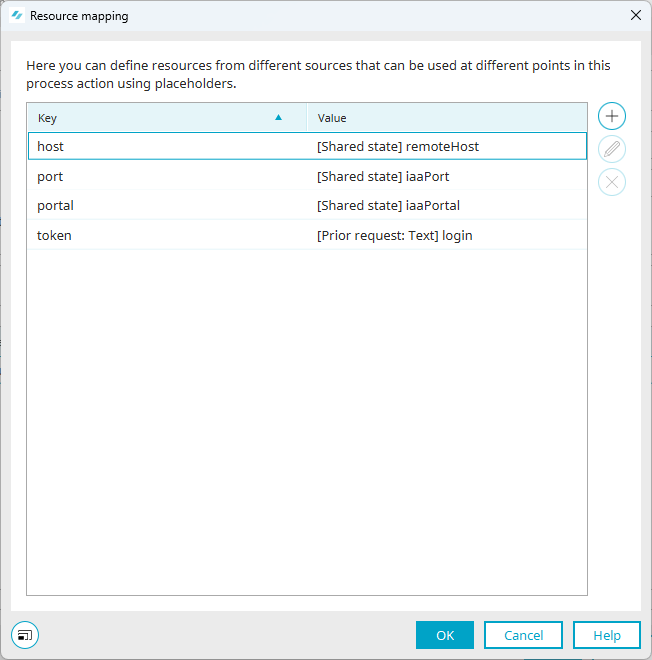
Task: Click the iaaPort shared state value
Action: 383,176
